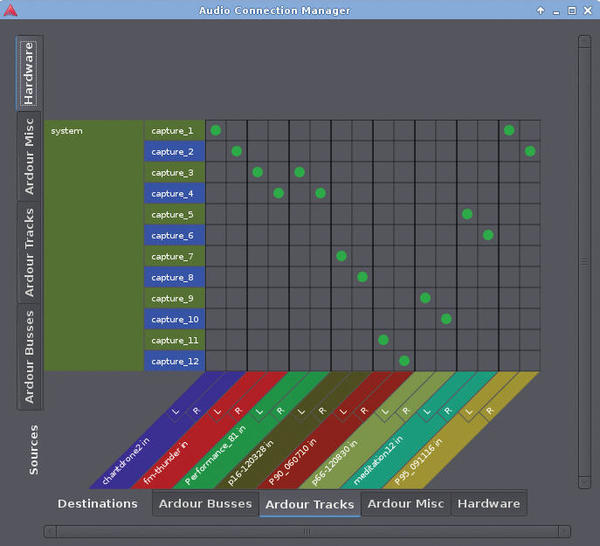The height and width of the screenshot is (546, 600).
Task: Click the fm-thunder in track label
Action: tap(166, 463)
